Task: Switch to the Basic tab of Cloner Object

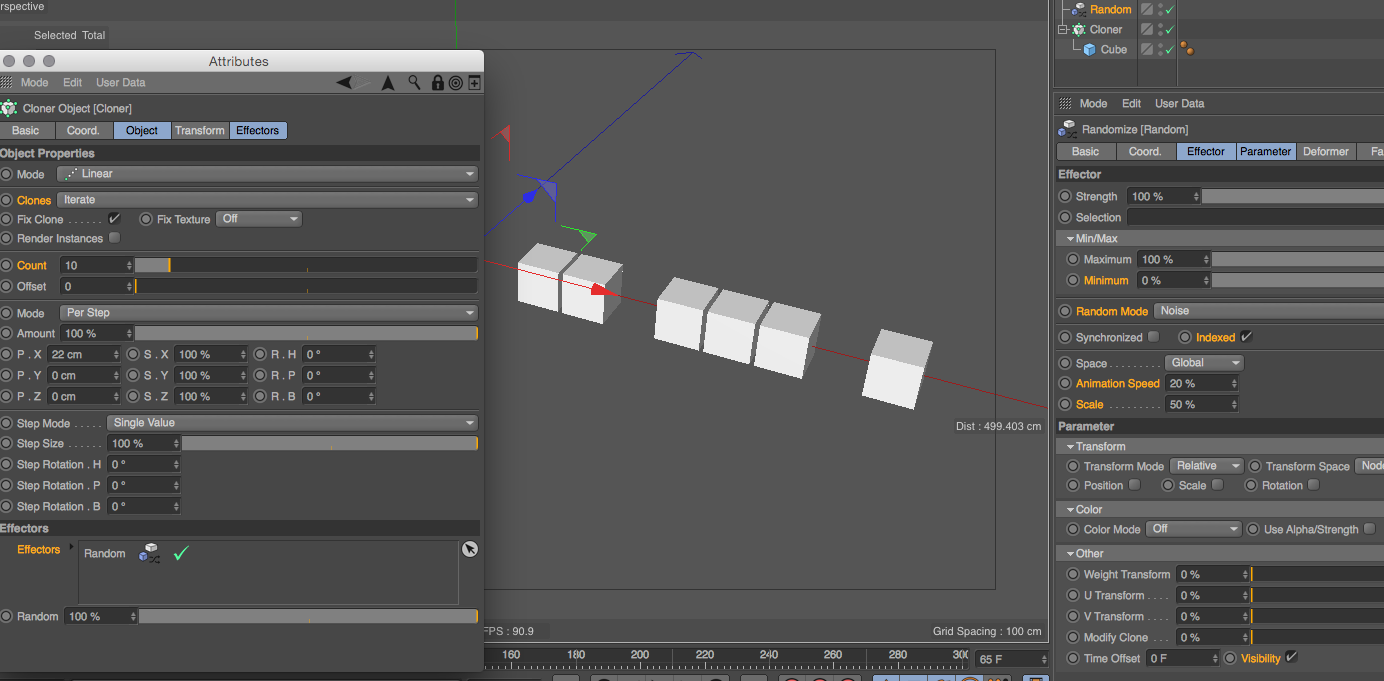Action: tap(26, 130)
